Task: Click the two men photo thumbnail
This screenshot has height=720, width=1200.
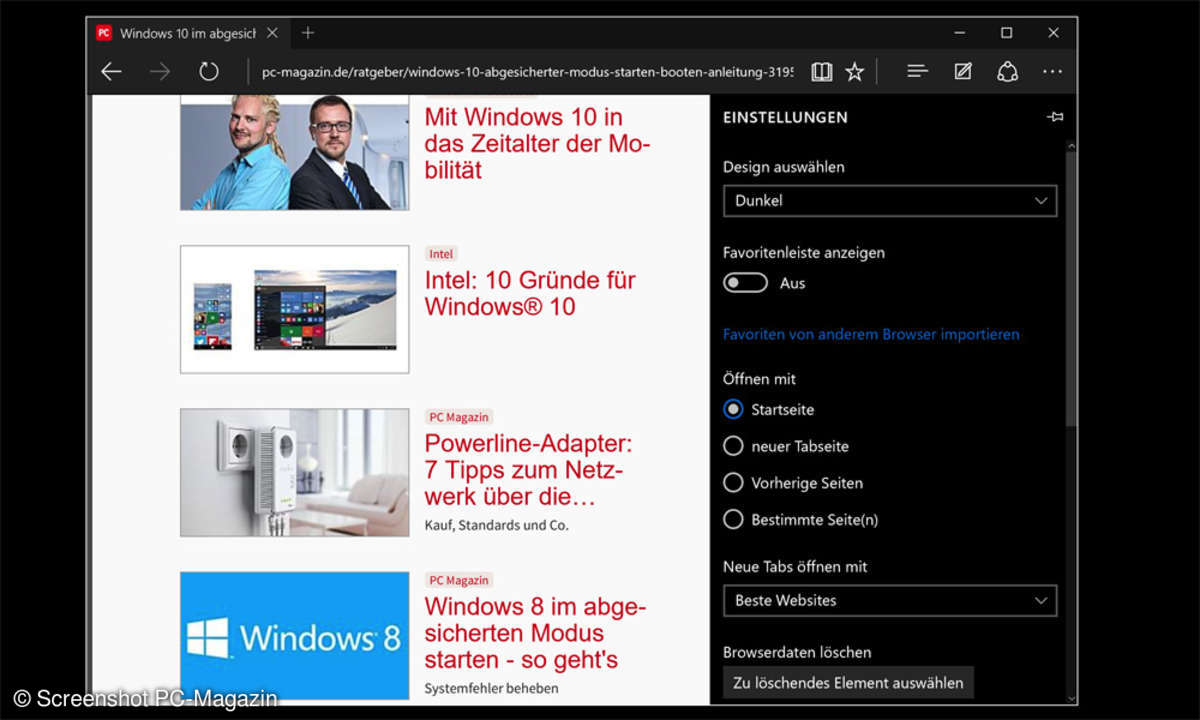Action: (x=295, y=152)
